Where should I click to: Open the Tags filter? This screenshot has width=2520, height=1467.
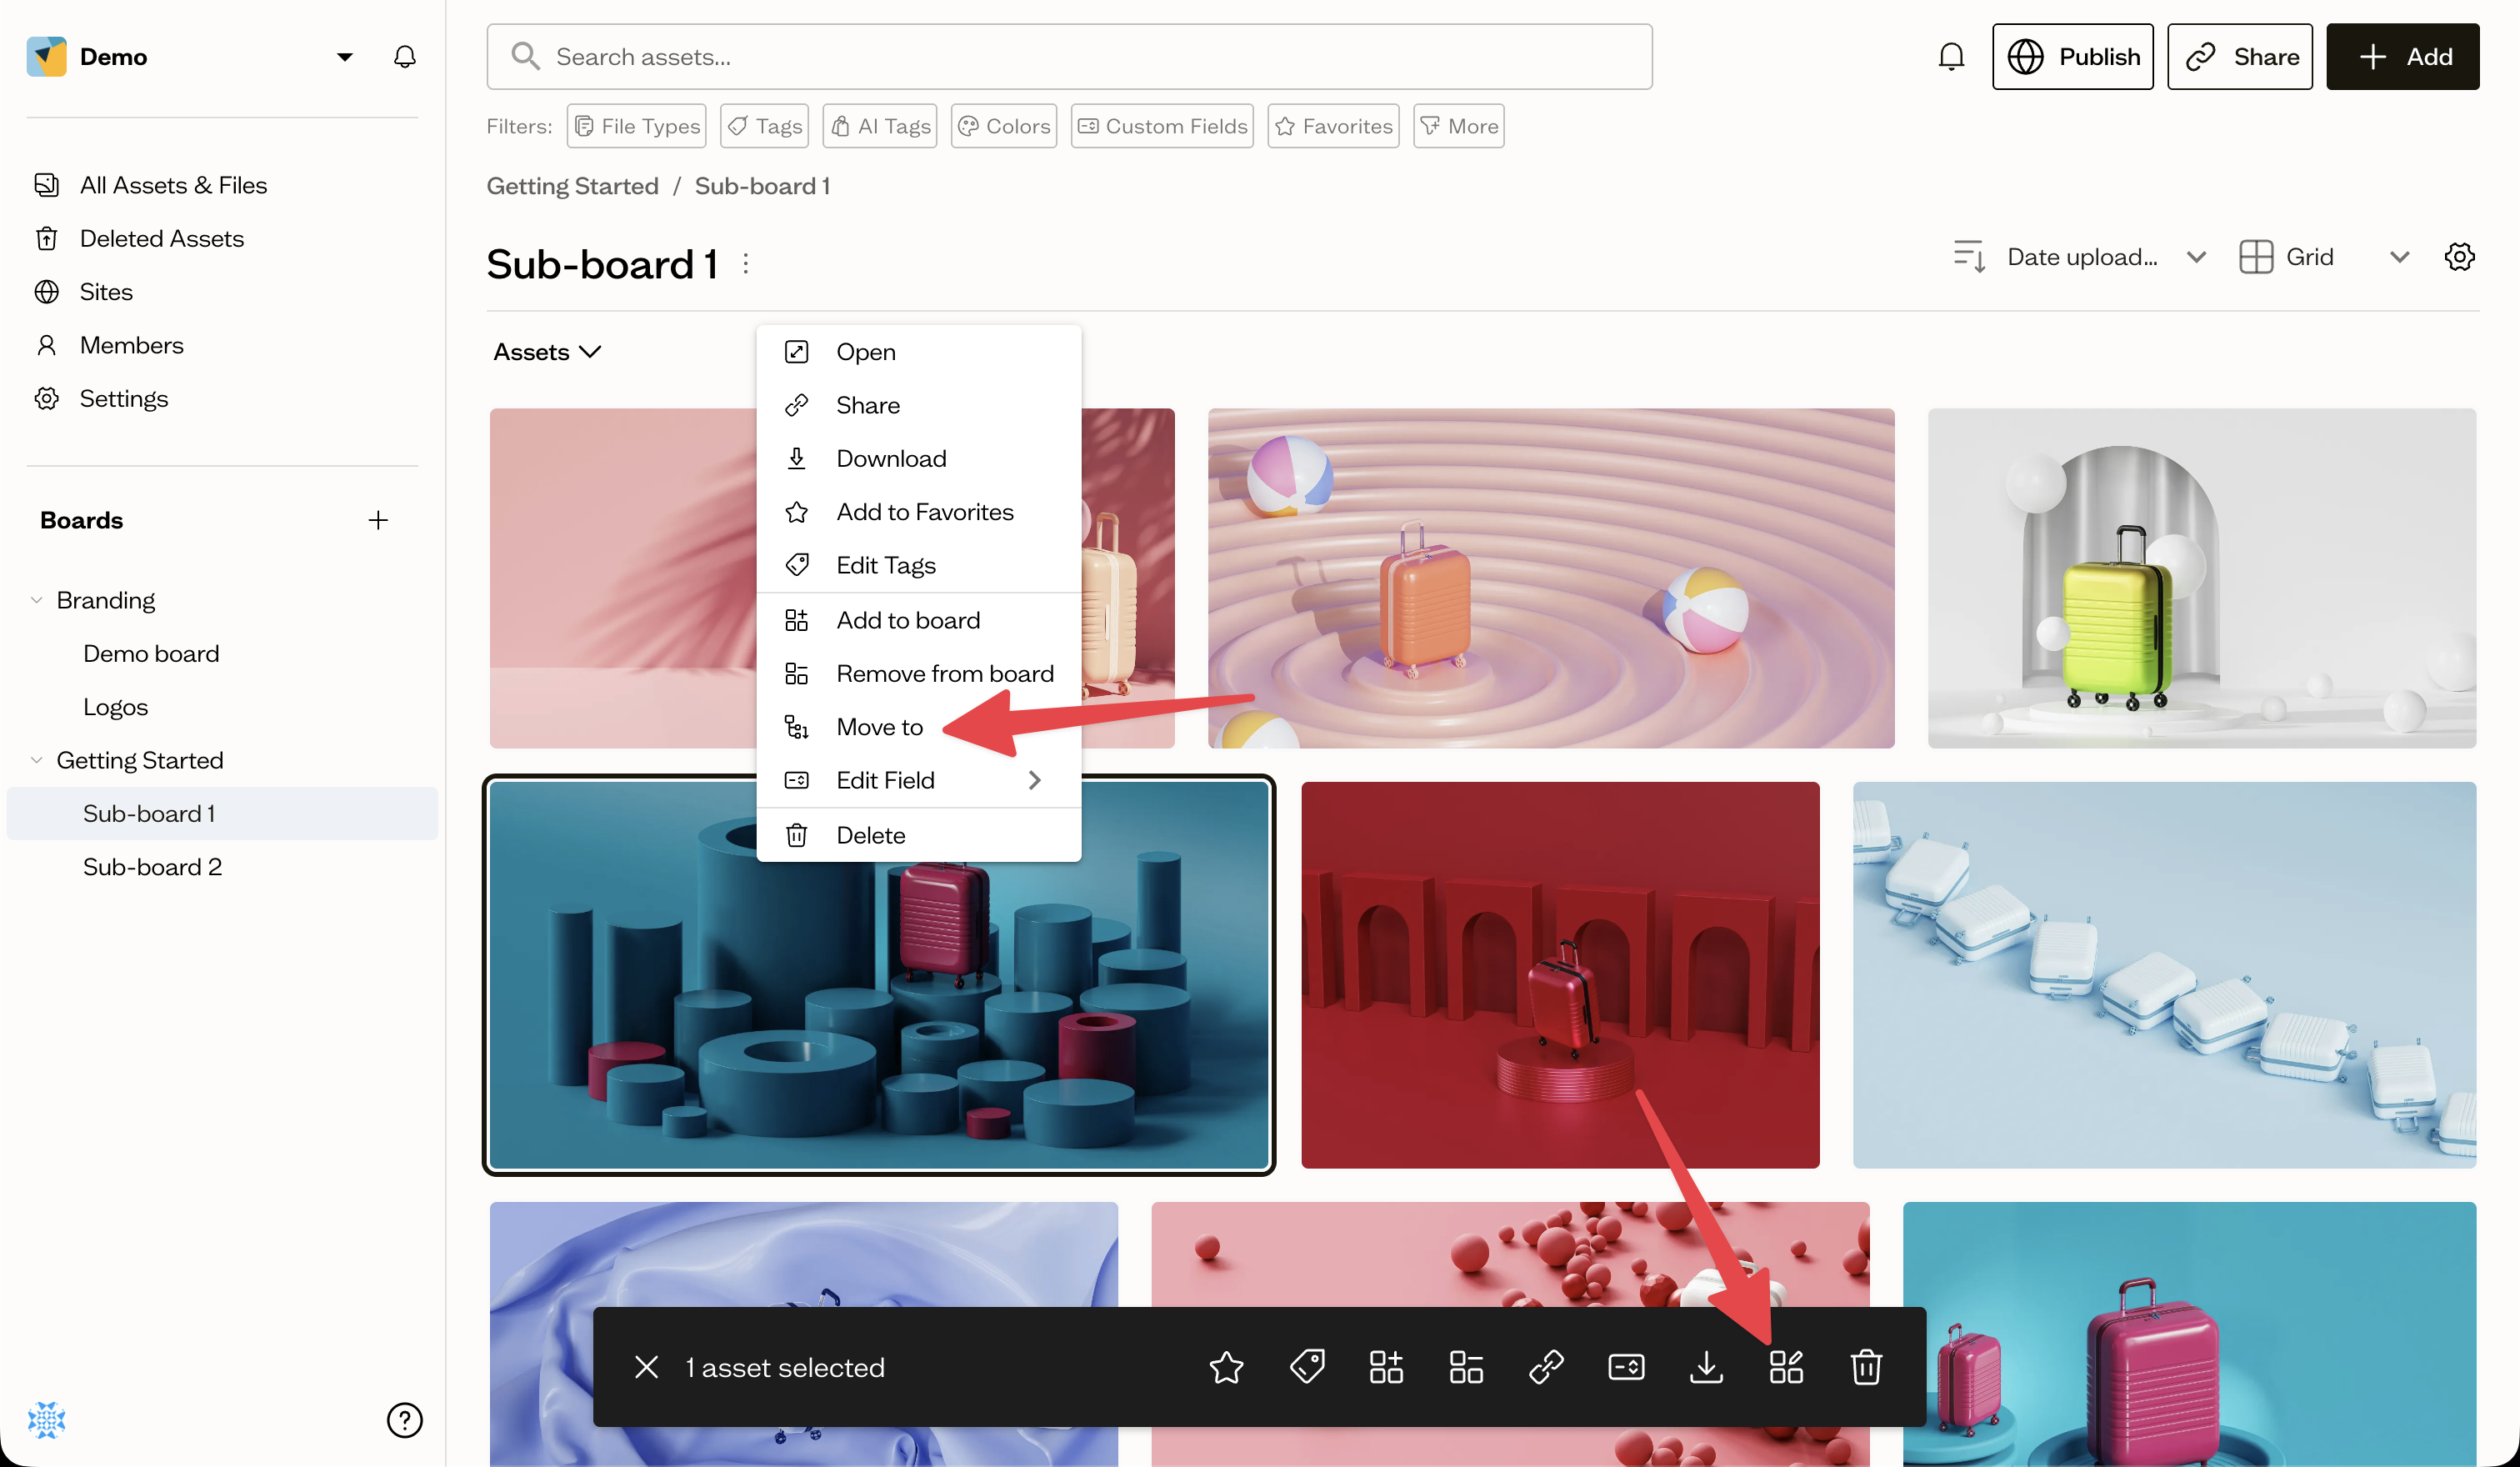click(x=764, y=126)
